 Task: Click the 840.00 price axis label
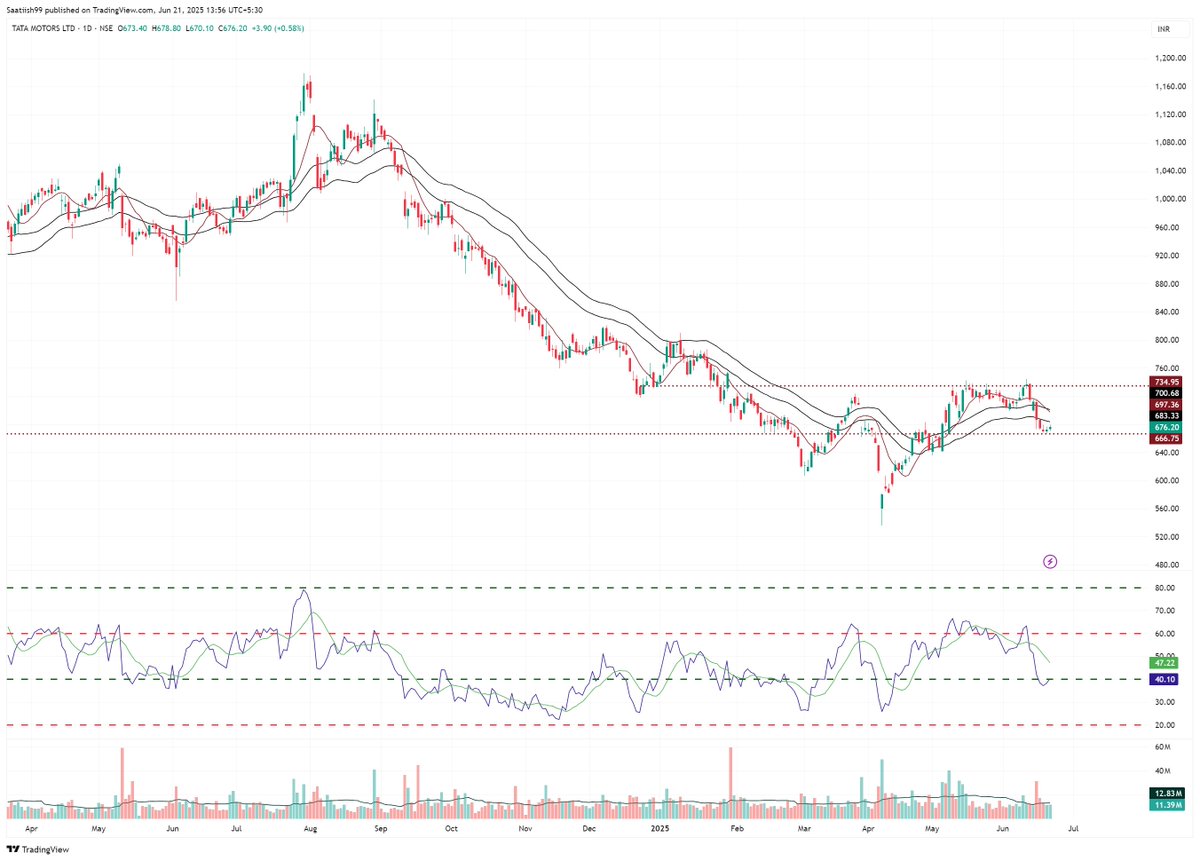coord(1166,311)
